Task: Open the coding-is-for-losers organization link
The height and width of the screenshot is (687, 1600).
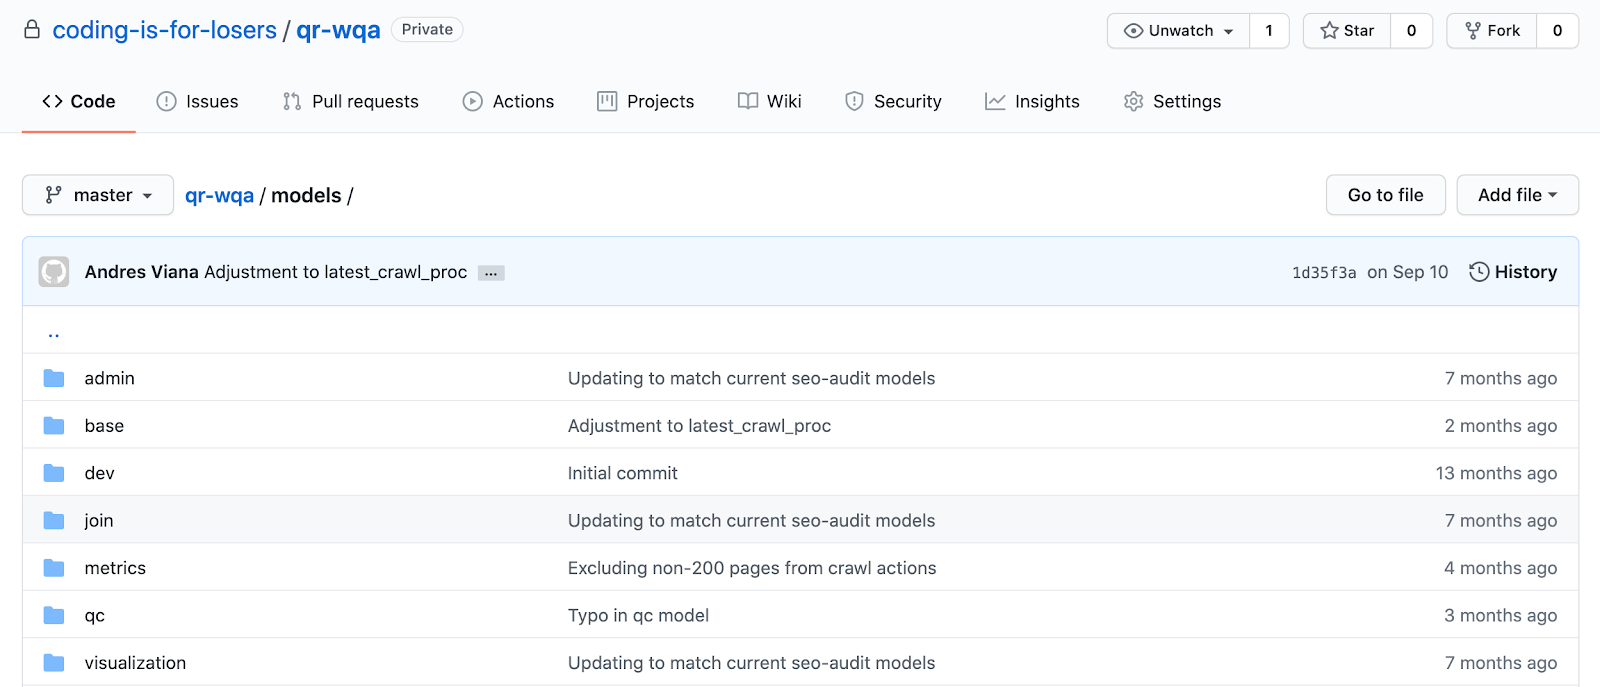Action: (x=164, y=30)
